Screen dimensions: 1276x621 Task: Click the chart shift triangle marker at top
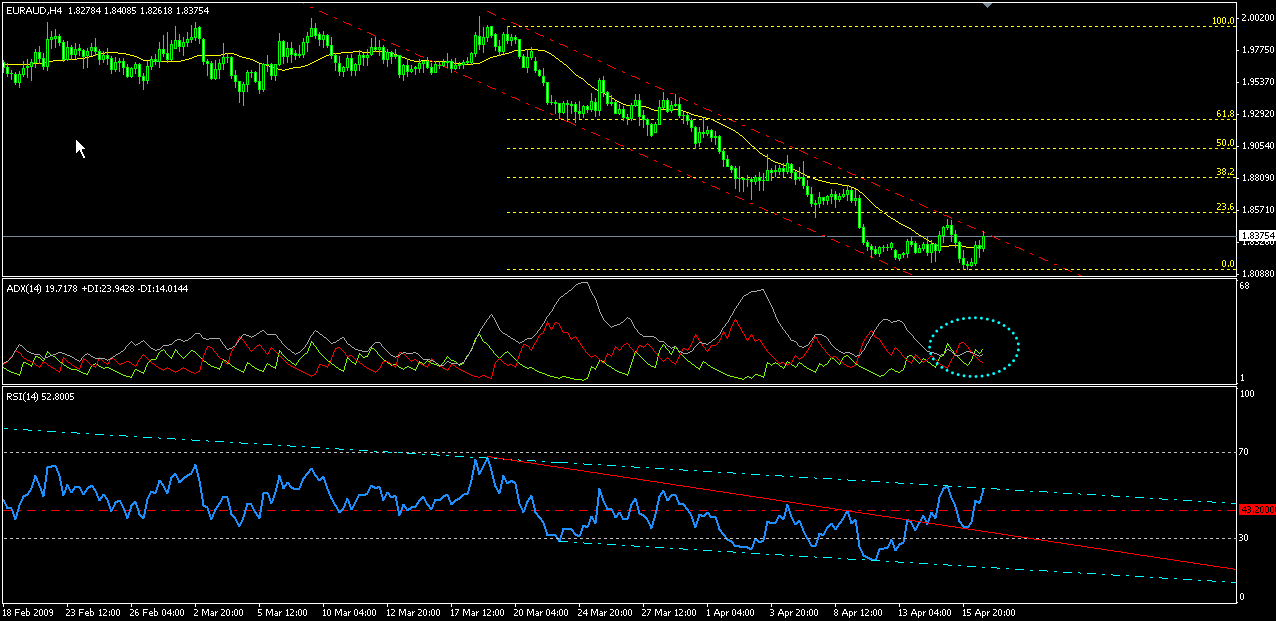[988, 6]
